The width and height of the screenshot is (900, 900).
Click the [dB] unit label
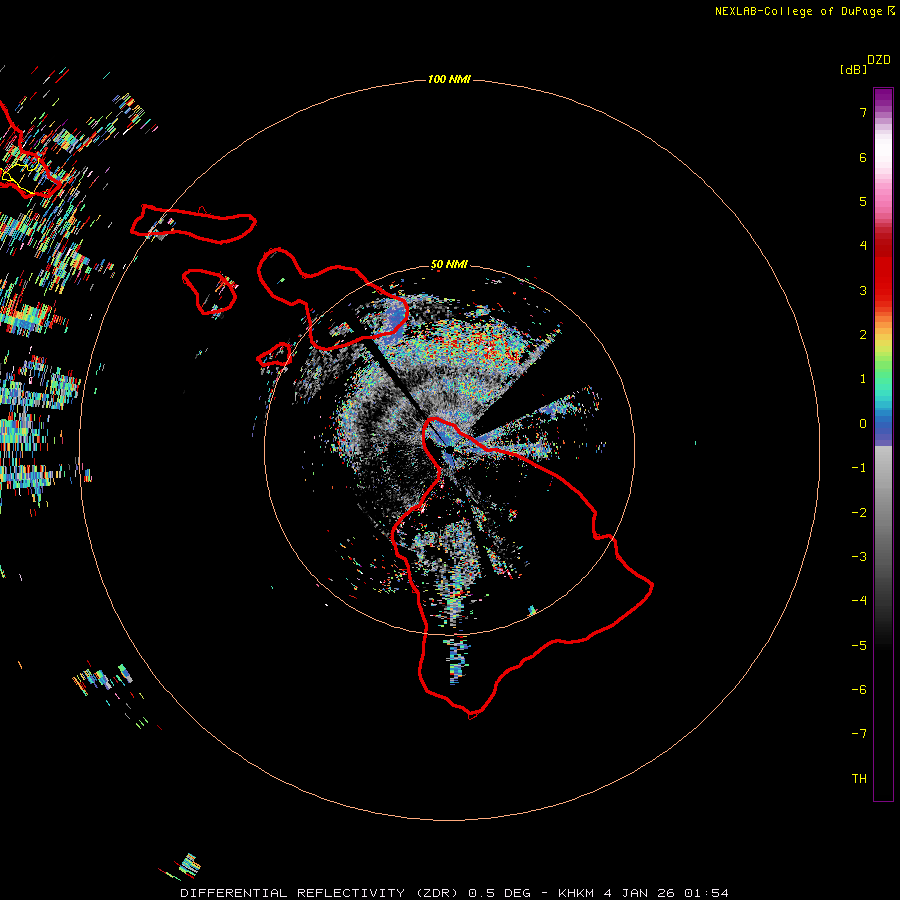coord(853,69)
